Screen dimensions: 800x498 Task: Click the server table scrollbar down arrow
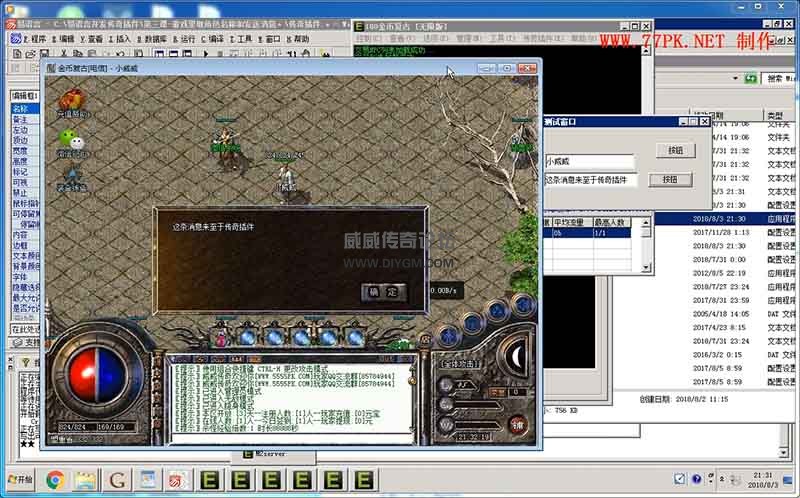pos(646,267)
